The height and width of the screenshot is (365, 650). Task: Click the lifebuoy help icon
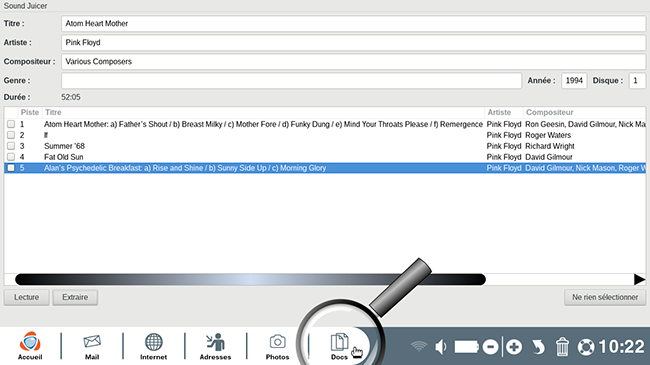[x=586, y=347]
